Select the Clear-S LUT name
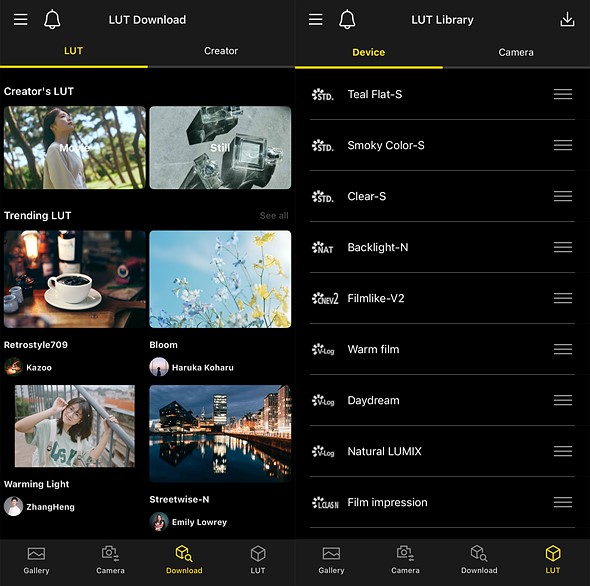 pyautogui.click(x=366, y=196)
